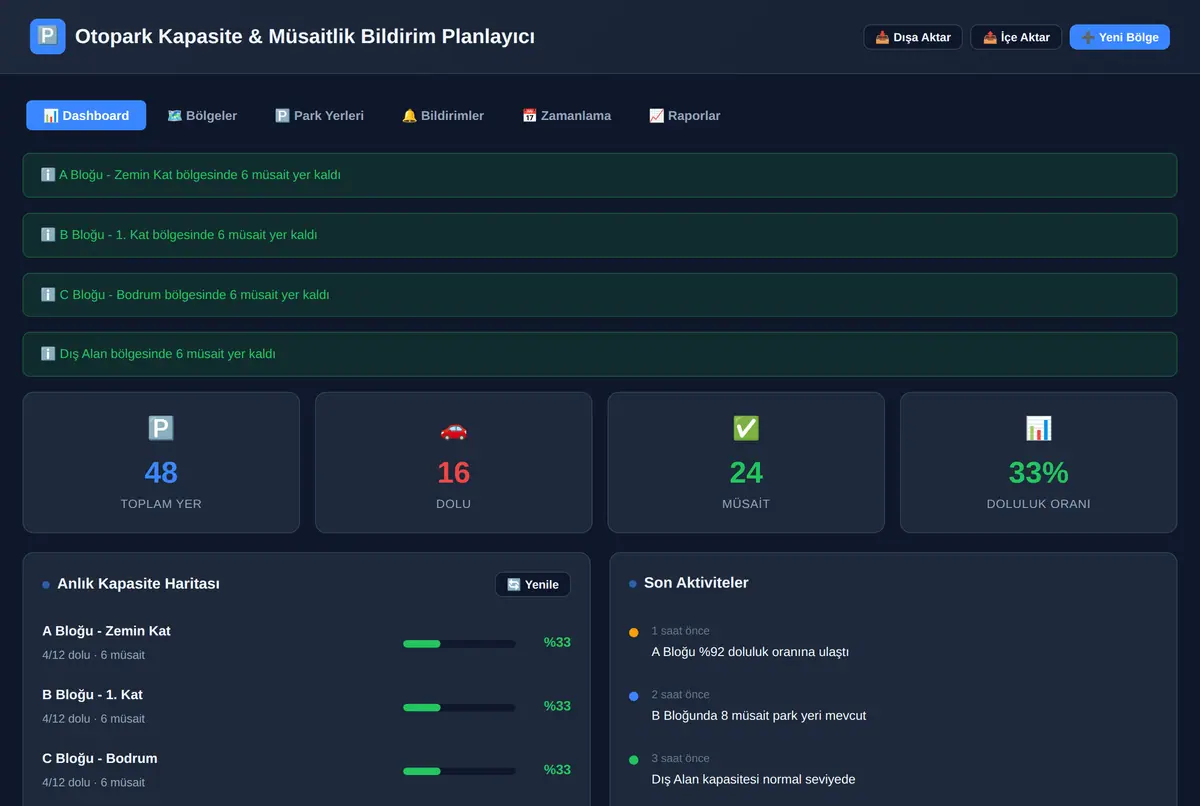
Task: Click the red car icon above 16
Action: click(x=454, y=429)
